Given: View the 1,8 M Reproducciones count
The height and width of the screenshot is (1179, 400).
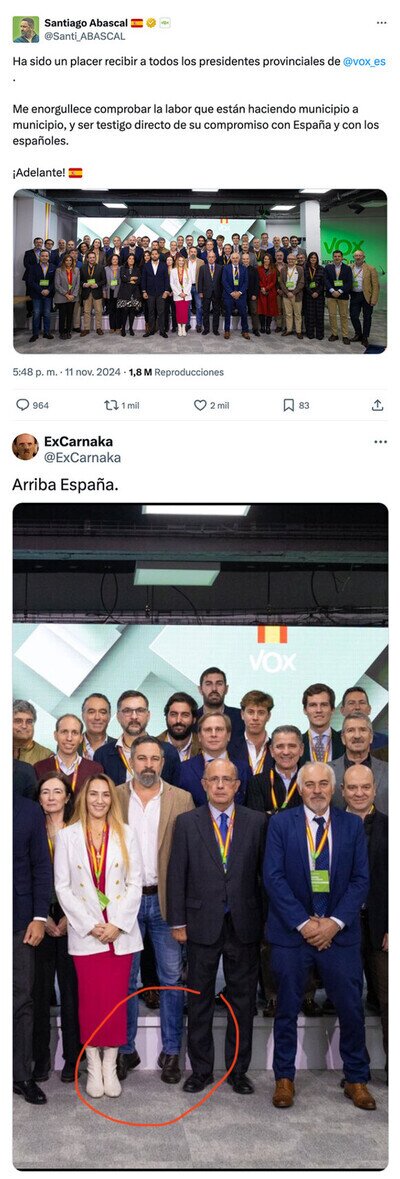Looking at the screenshot, I should (x=176, y=372).
